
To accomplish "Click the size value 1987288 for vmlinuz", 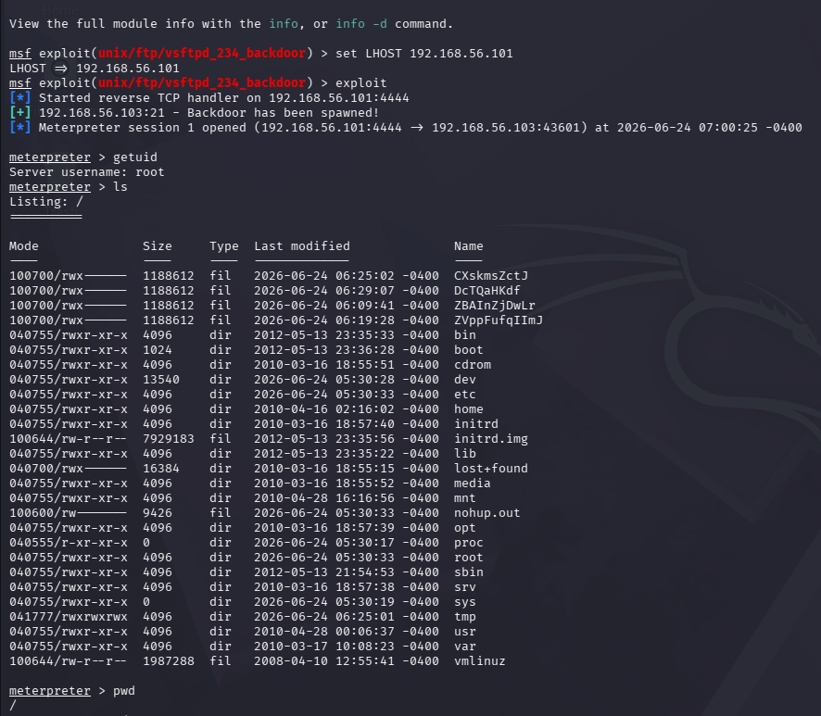I will (x=168, y=662).
